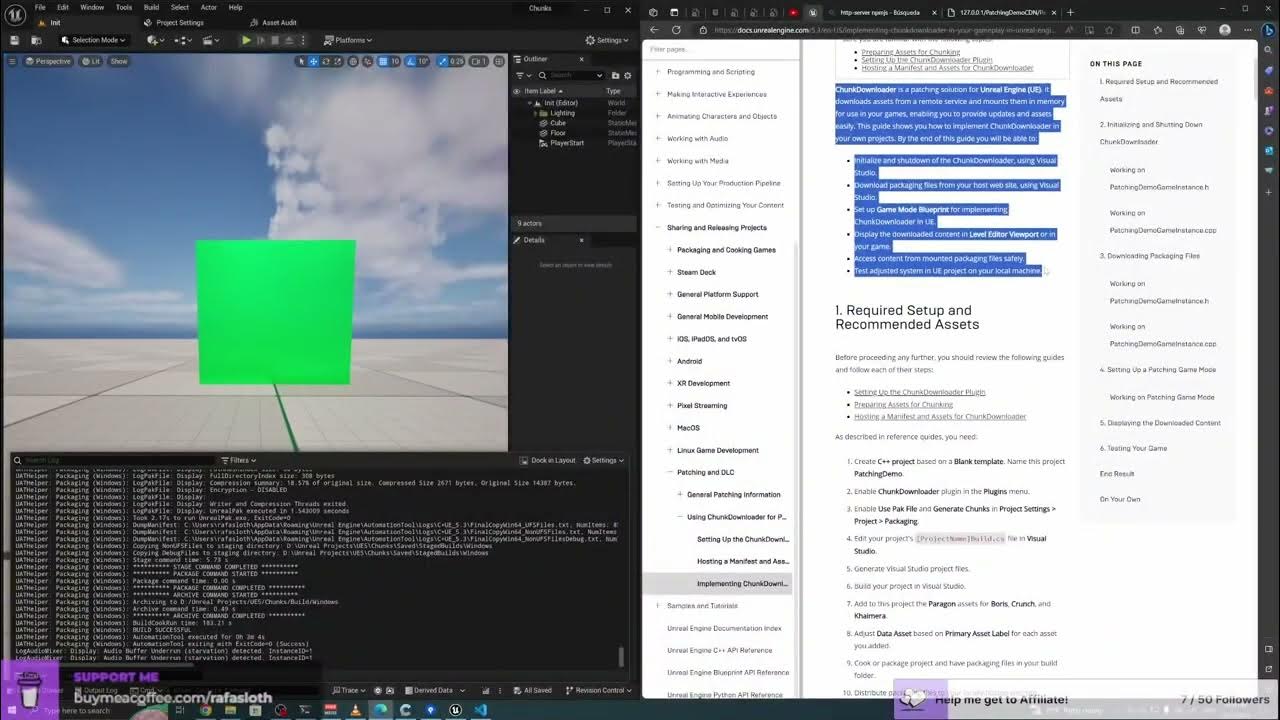Toggle rotation snapping angle icon

point(411,61)
